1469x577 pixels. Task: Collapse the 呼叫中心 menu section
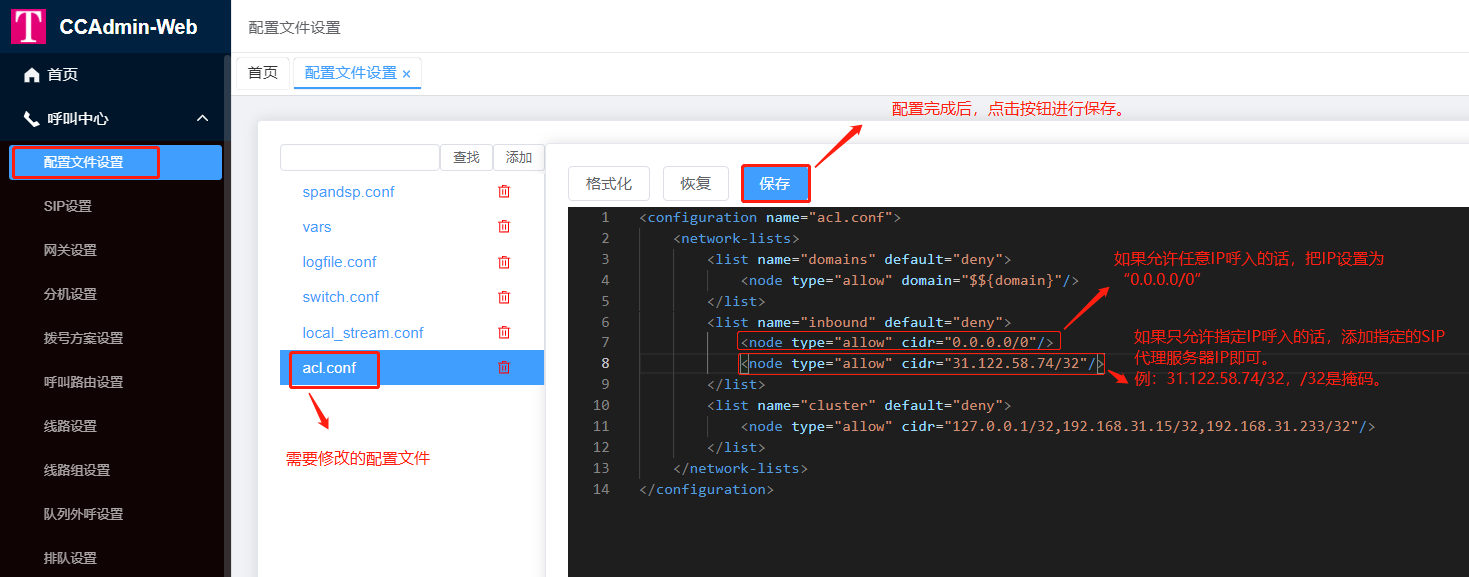coord(202,118)
